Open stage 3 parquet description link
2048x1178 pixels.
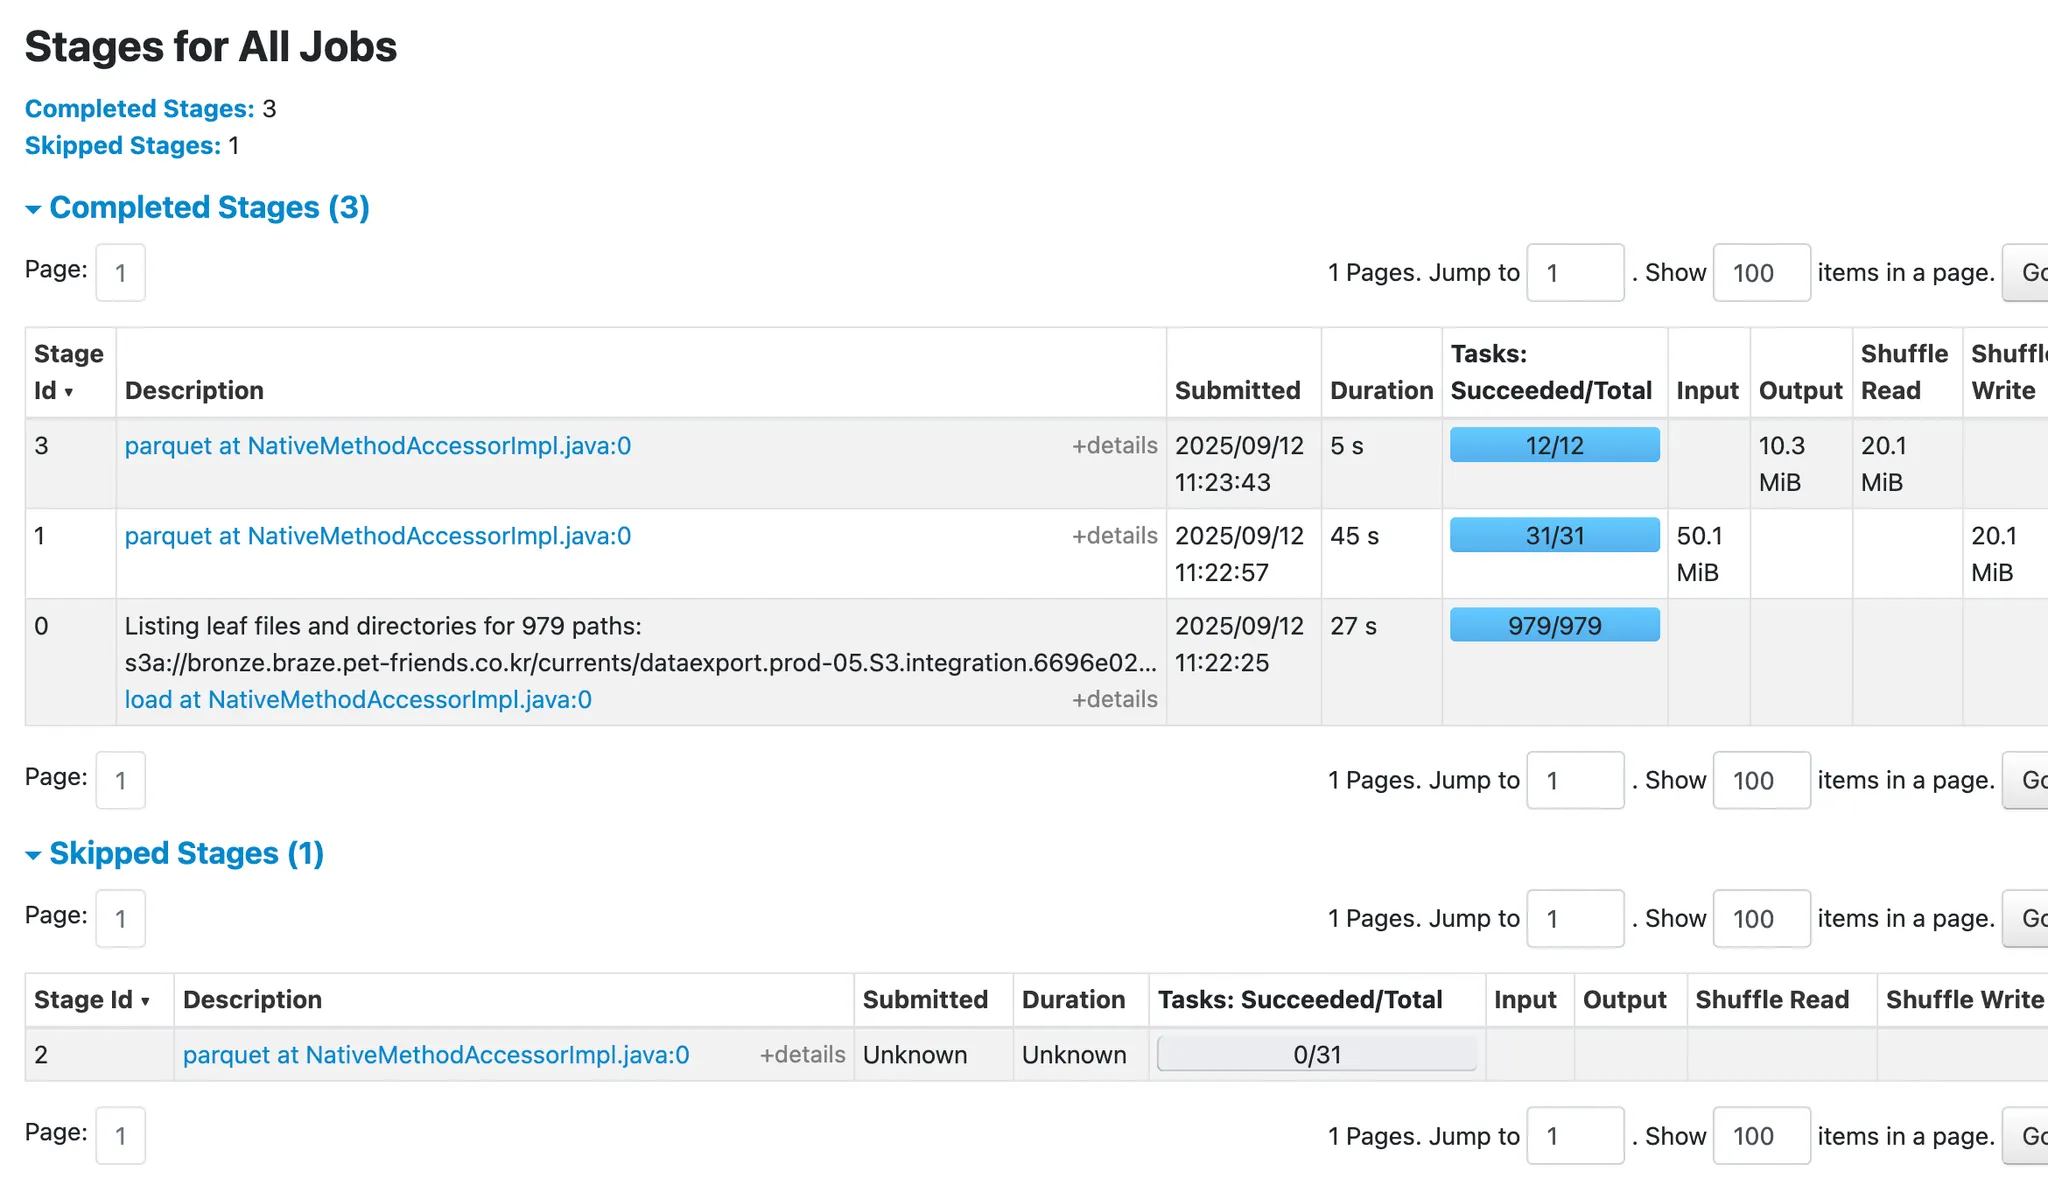(x=377, y=446)
